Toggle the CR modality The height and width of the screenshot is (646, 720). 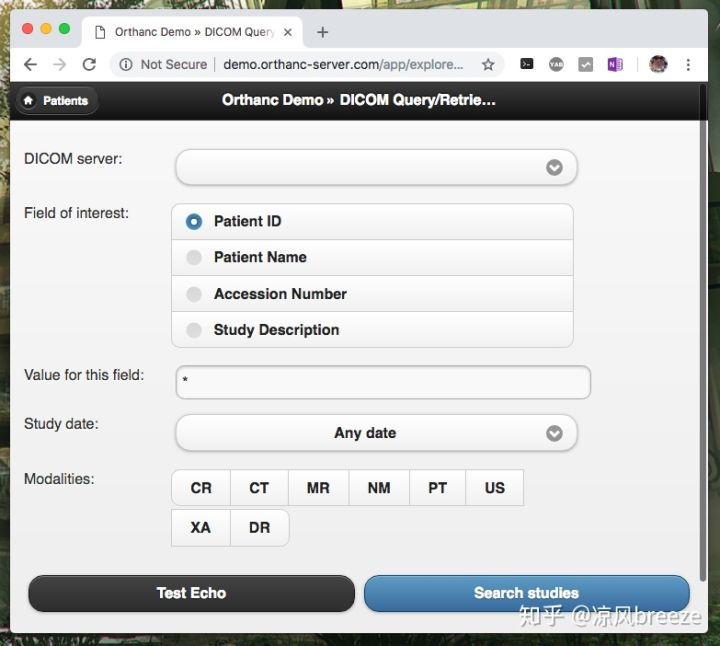coord(201,488)
